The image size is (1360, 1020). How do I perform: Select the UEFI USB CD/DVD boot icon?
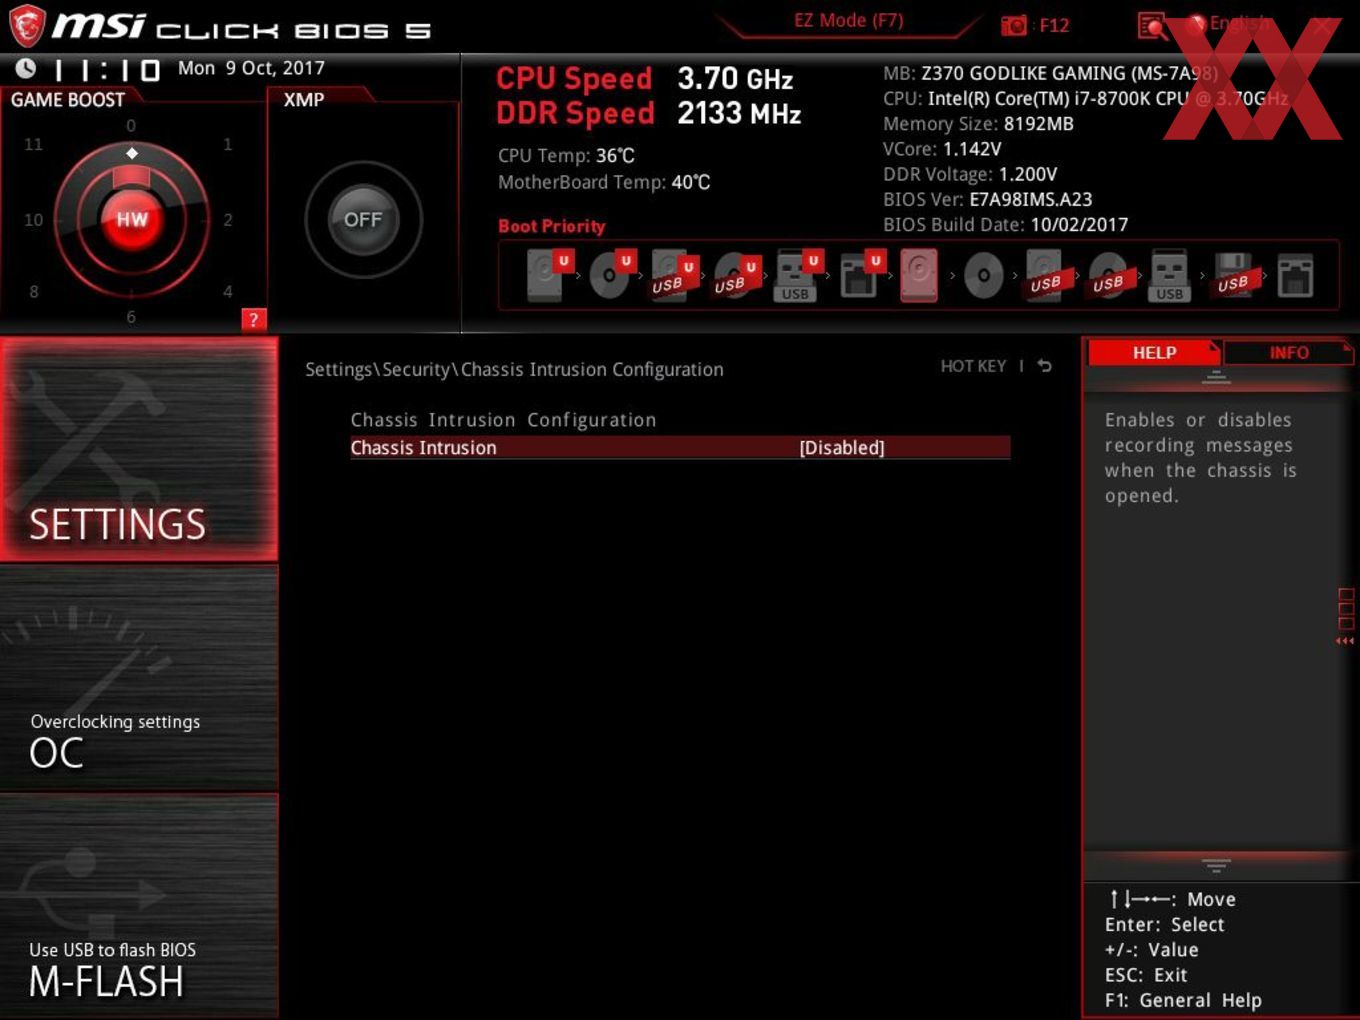coord(736,275)
